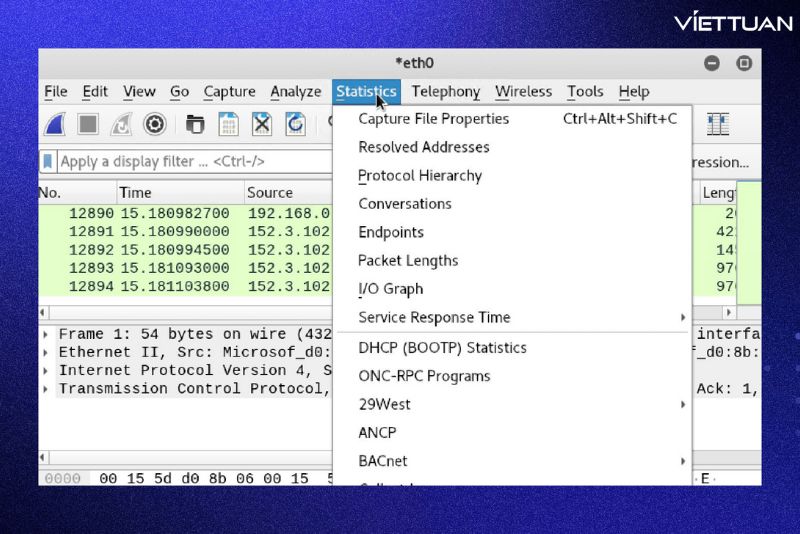Select packet row 12894
This screenshot has width=800, height=534.
pyautogui.click(x=185, y=287)
